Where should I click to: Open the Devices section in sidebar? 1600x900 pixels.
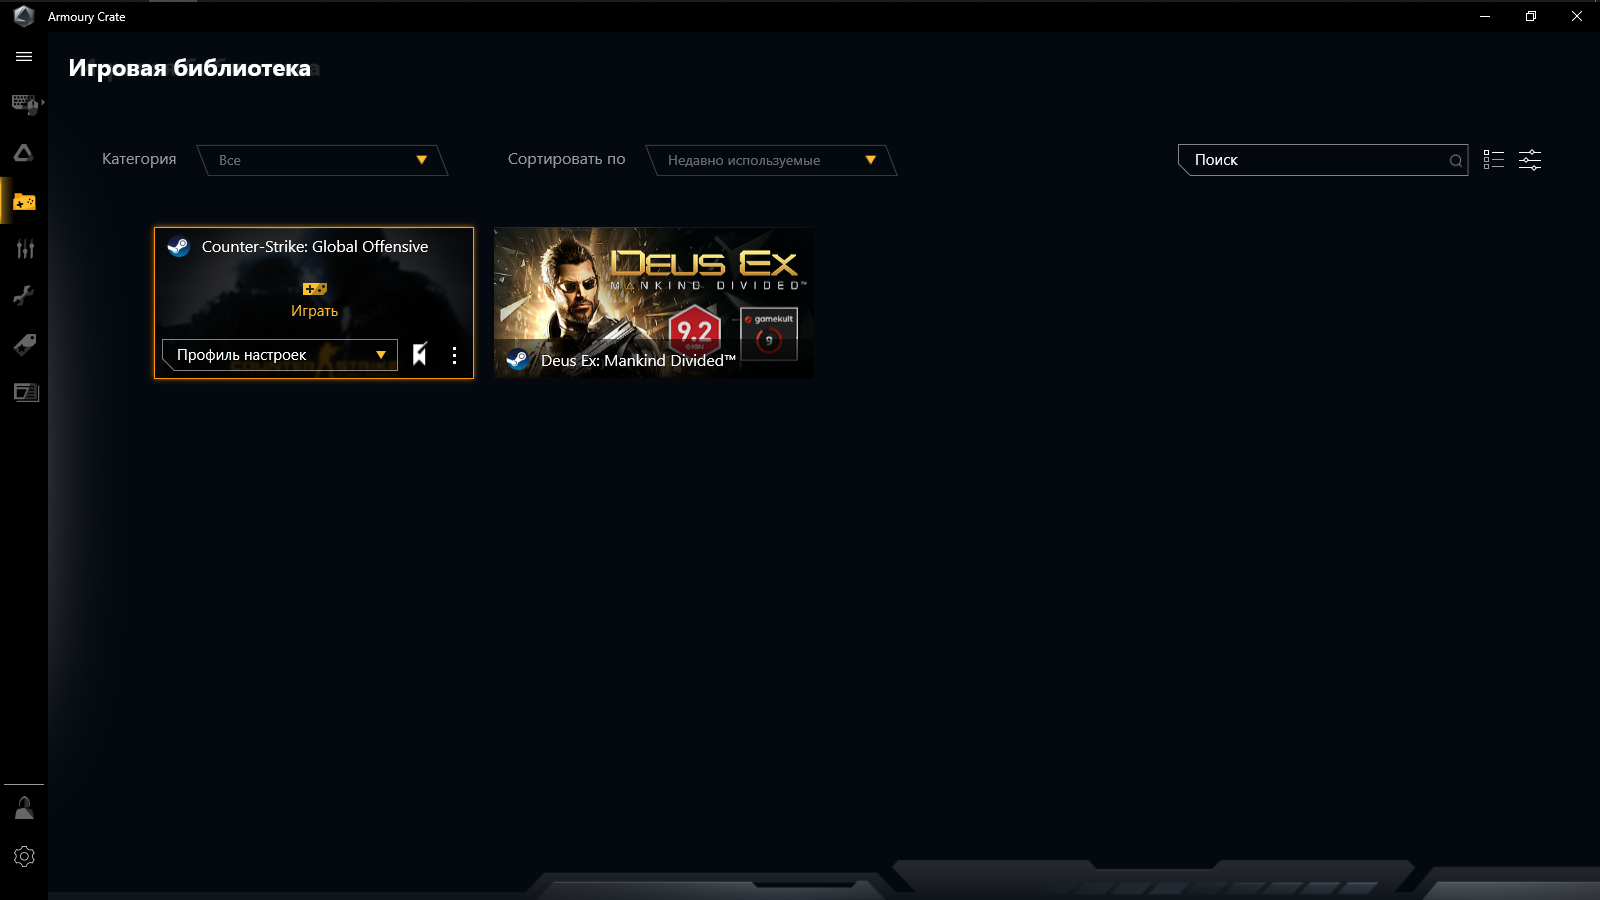pos(24,104)
